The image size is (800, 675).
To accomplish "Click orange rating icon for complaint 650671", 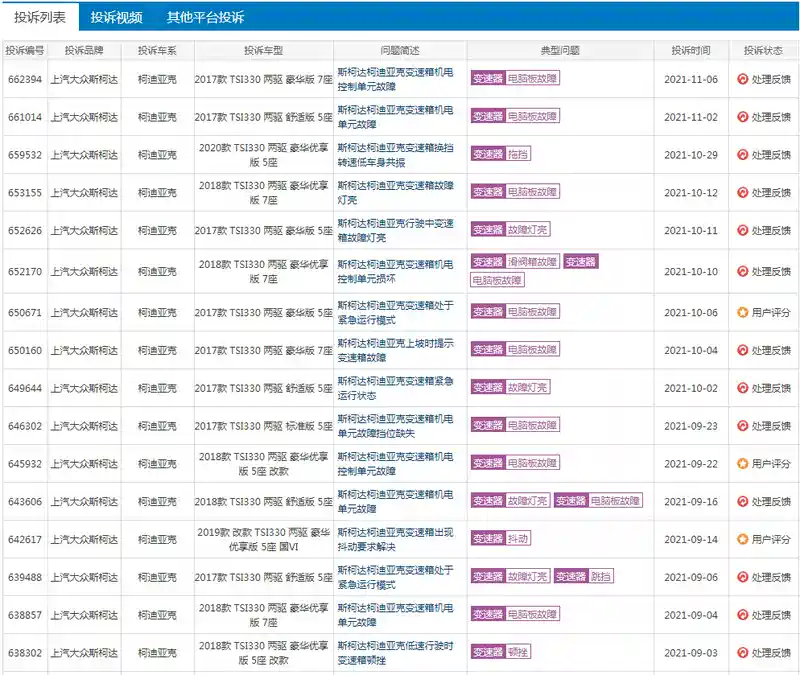I will [742, 312].
